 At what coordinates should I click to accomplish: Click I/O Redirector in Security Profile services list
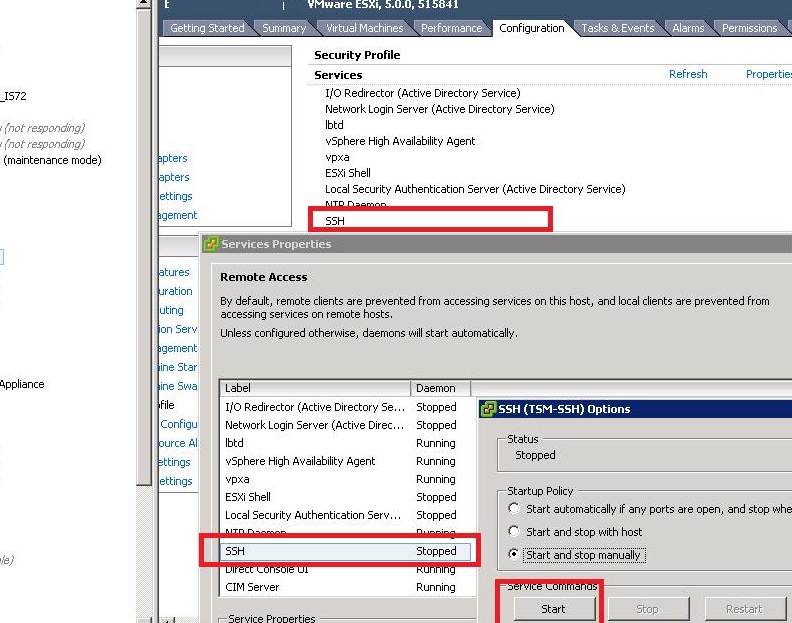(x=422, y=93)
